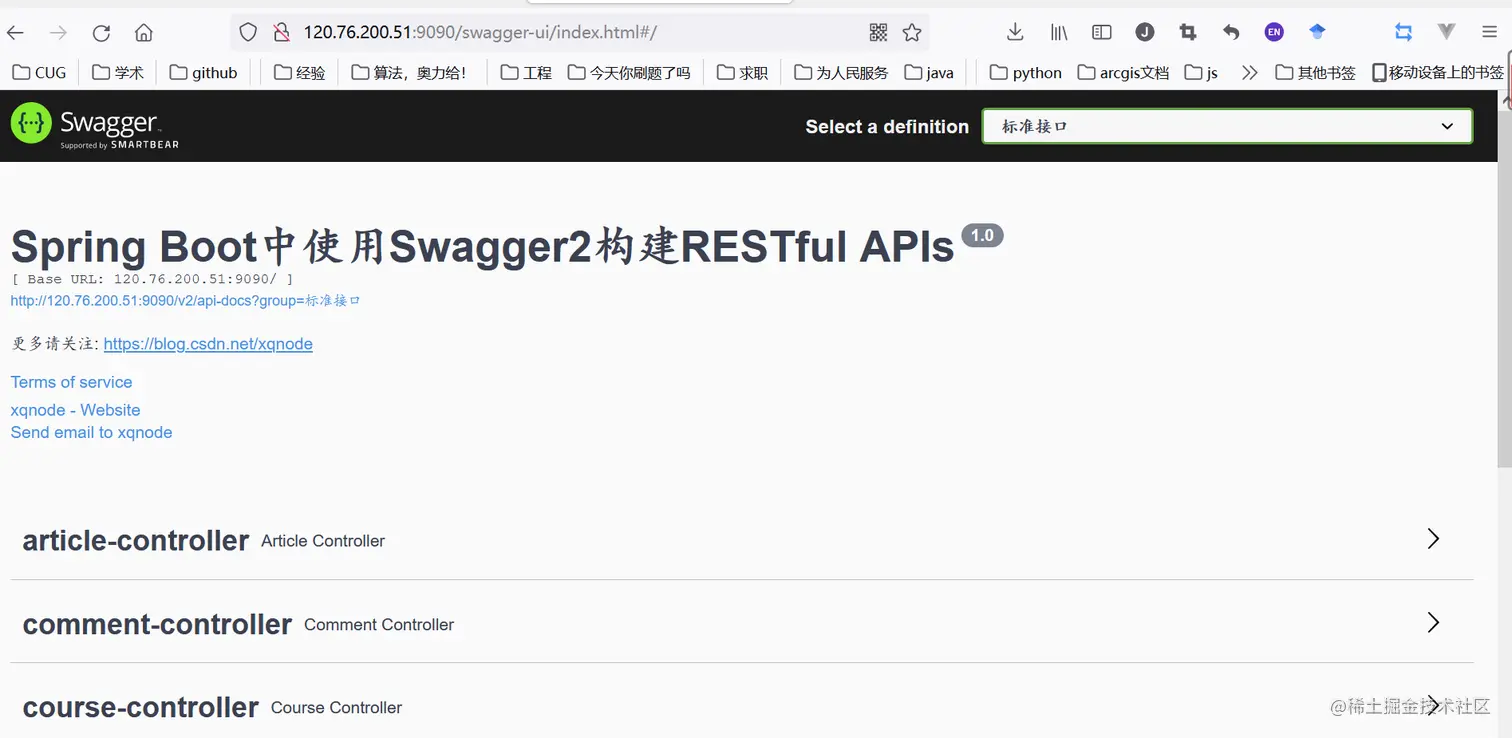Click the gray V-shaped extension icon
The width and height of the screenshot is (1512, 738).
tap(1446, 32)
